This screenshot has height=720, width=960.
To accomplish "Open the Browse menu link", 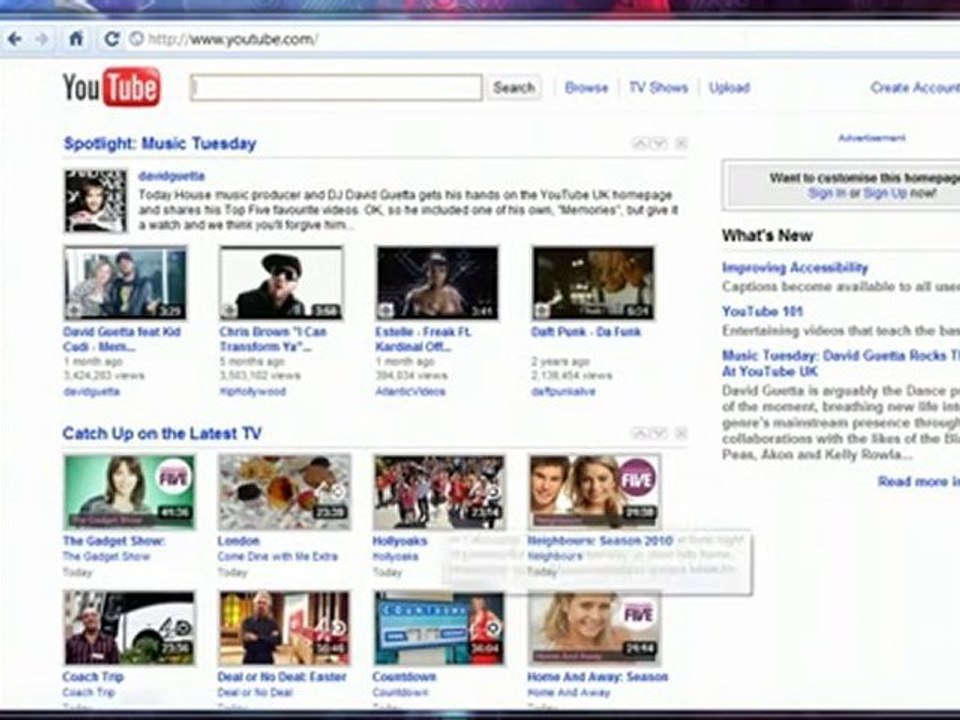I will click(x=586, y=88).
